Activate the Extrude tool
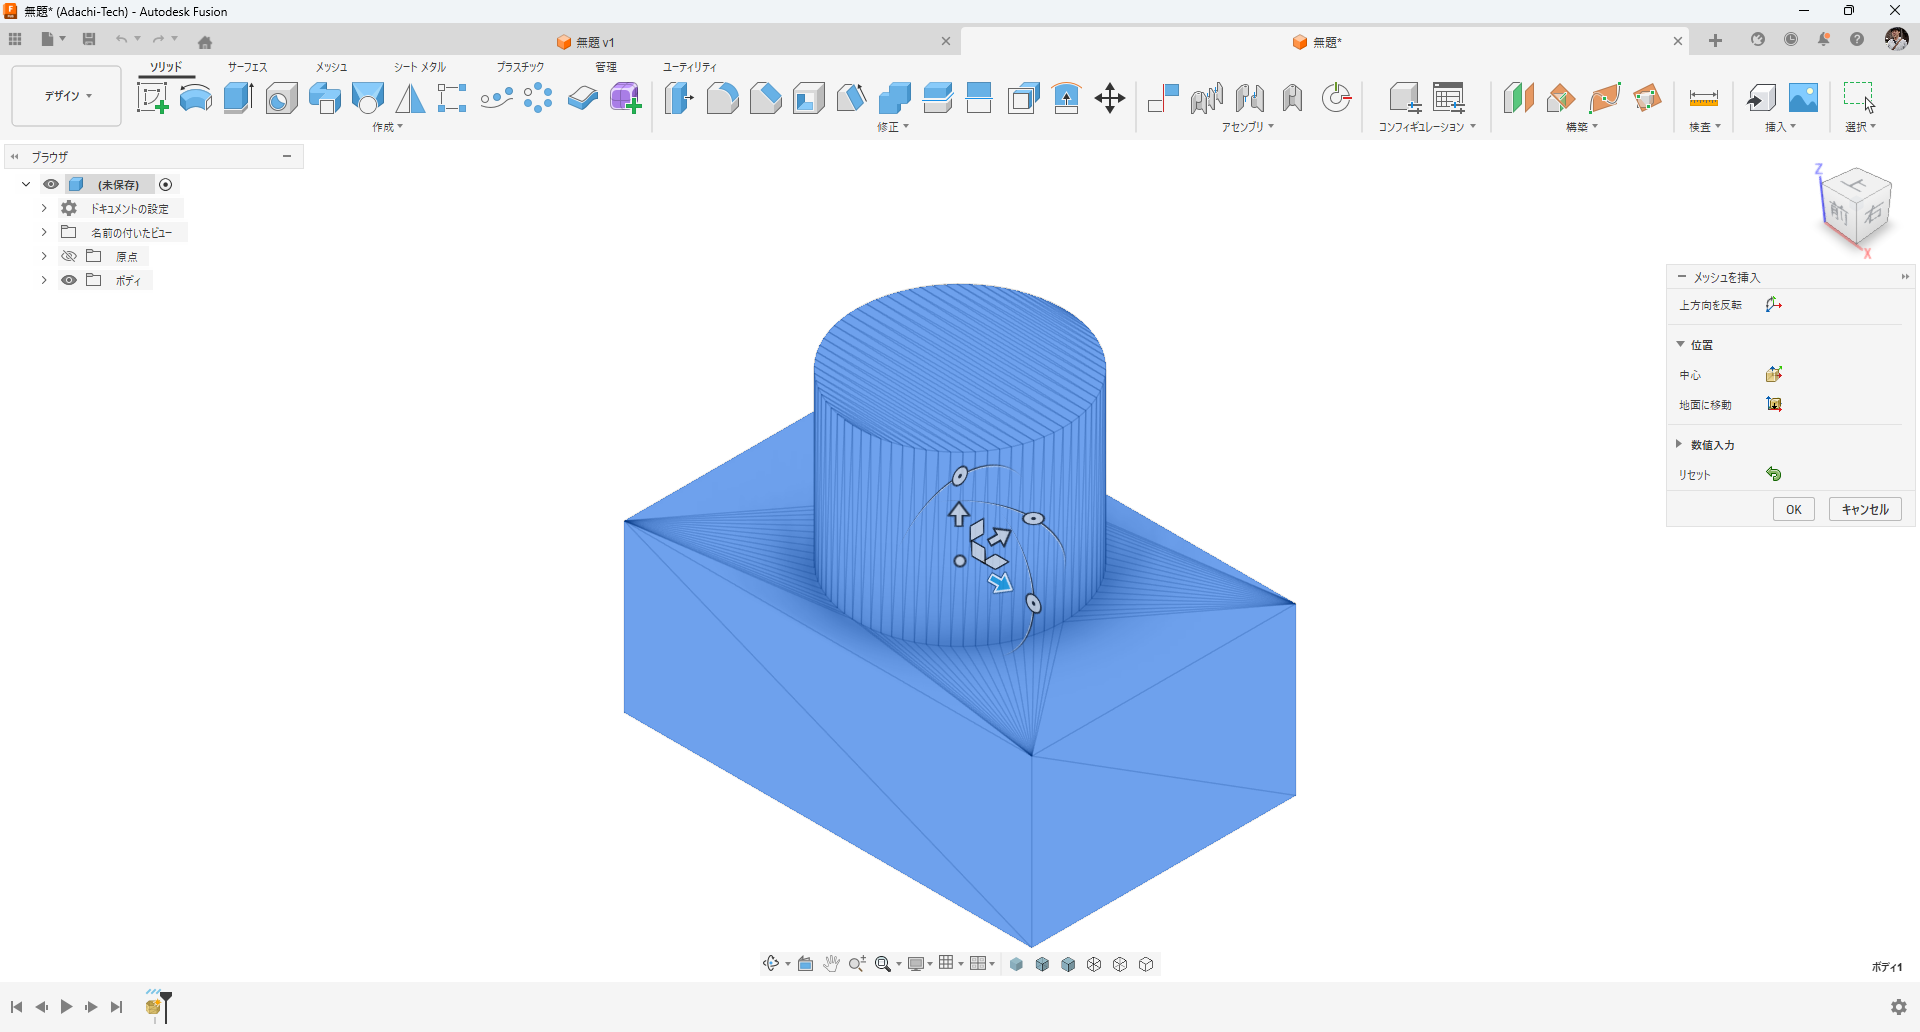Screen dimensions: 1920x1032 click(238, 98)
